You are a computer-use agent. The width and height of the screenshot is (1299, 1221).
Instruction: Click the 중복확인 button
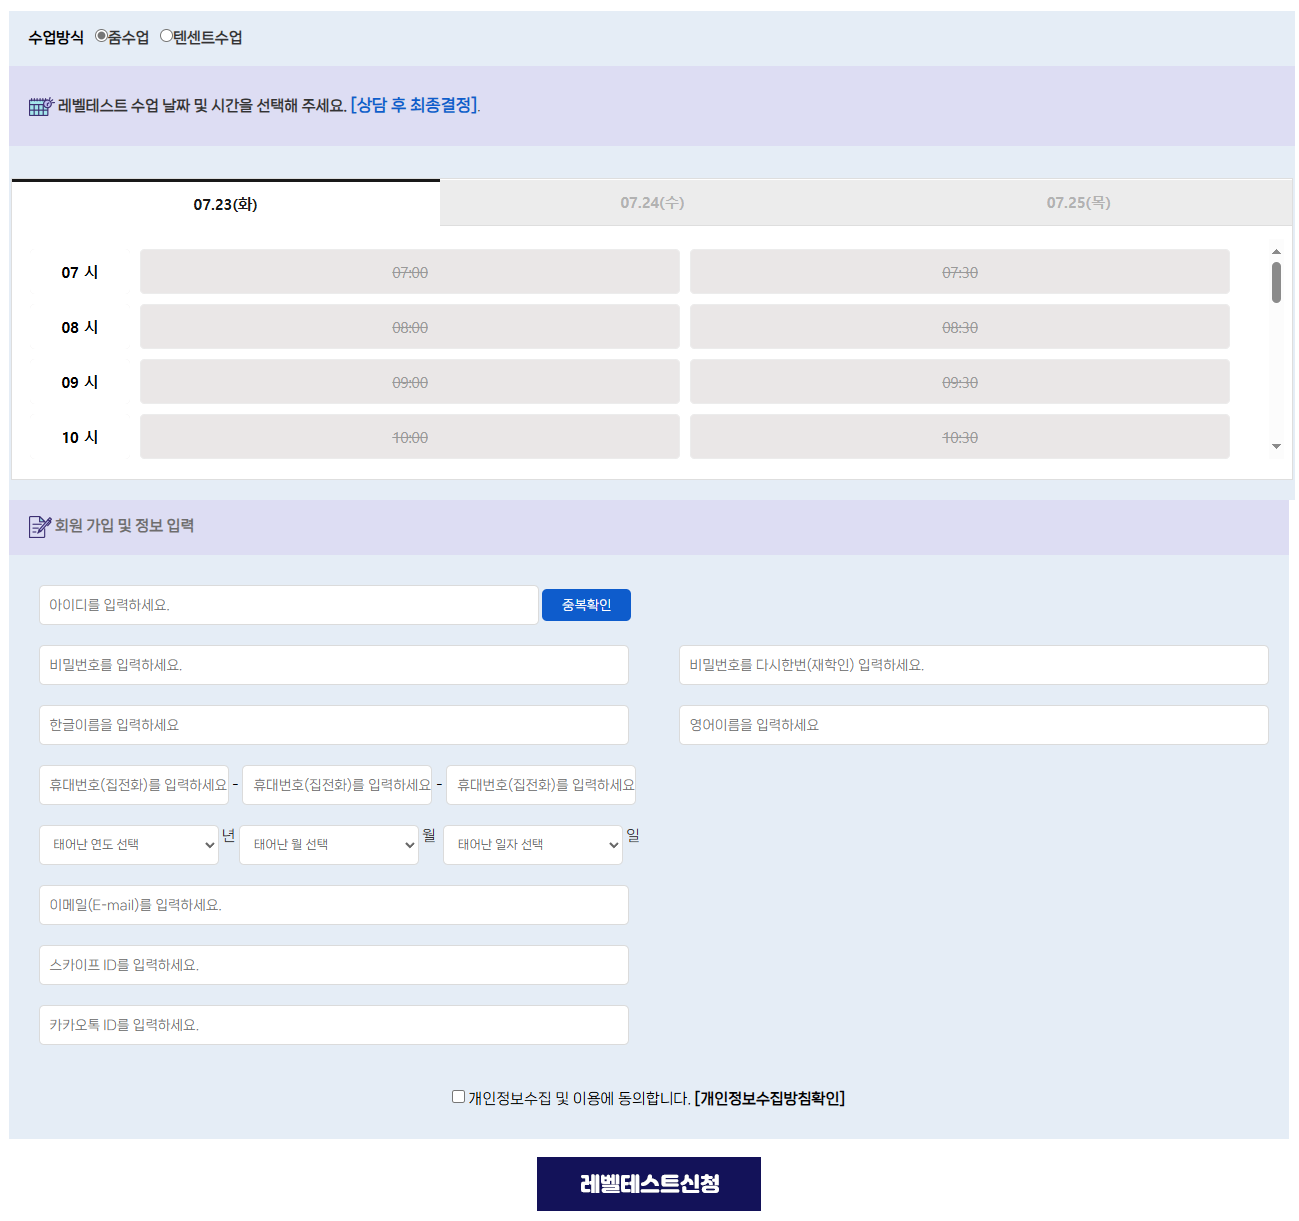pyautogui.click(x=586, y=605)
